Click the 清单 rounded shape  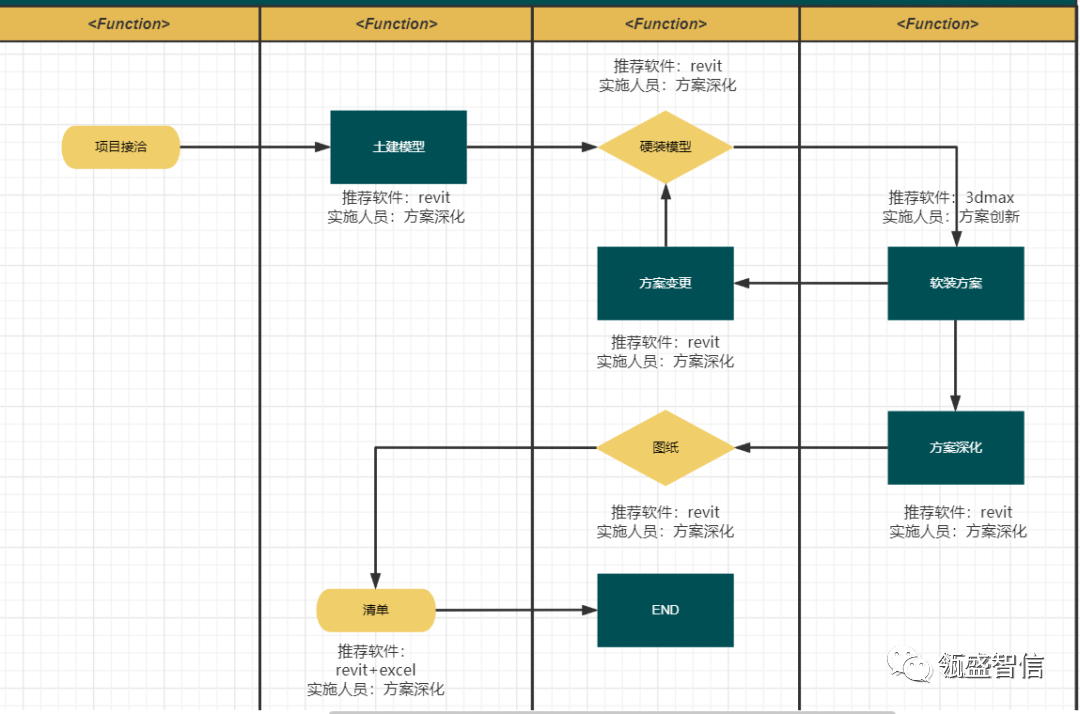[376, 610]
